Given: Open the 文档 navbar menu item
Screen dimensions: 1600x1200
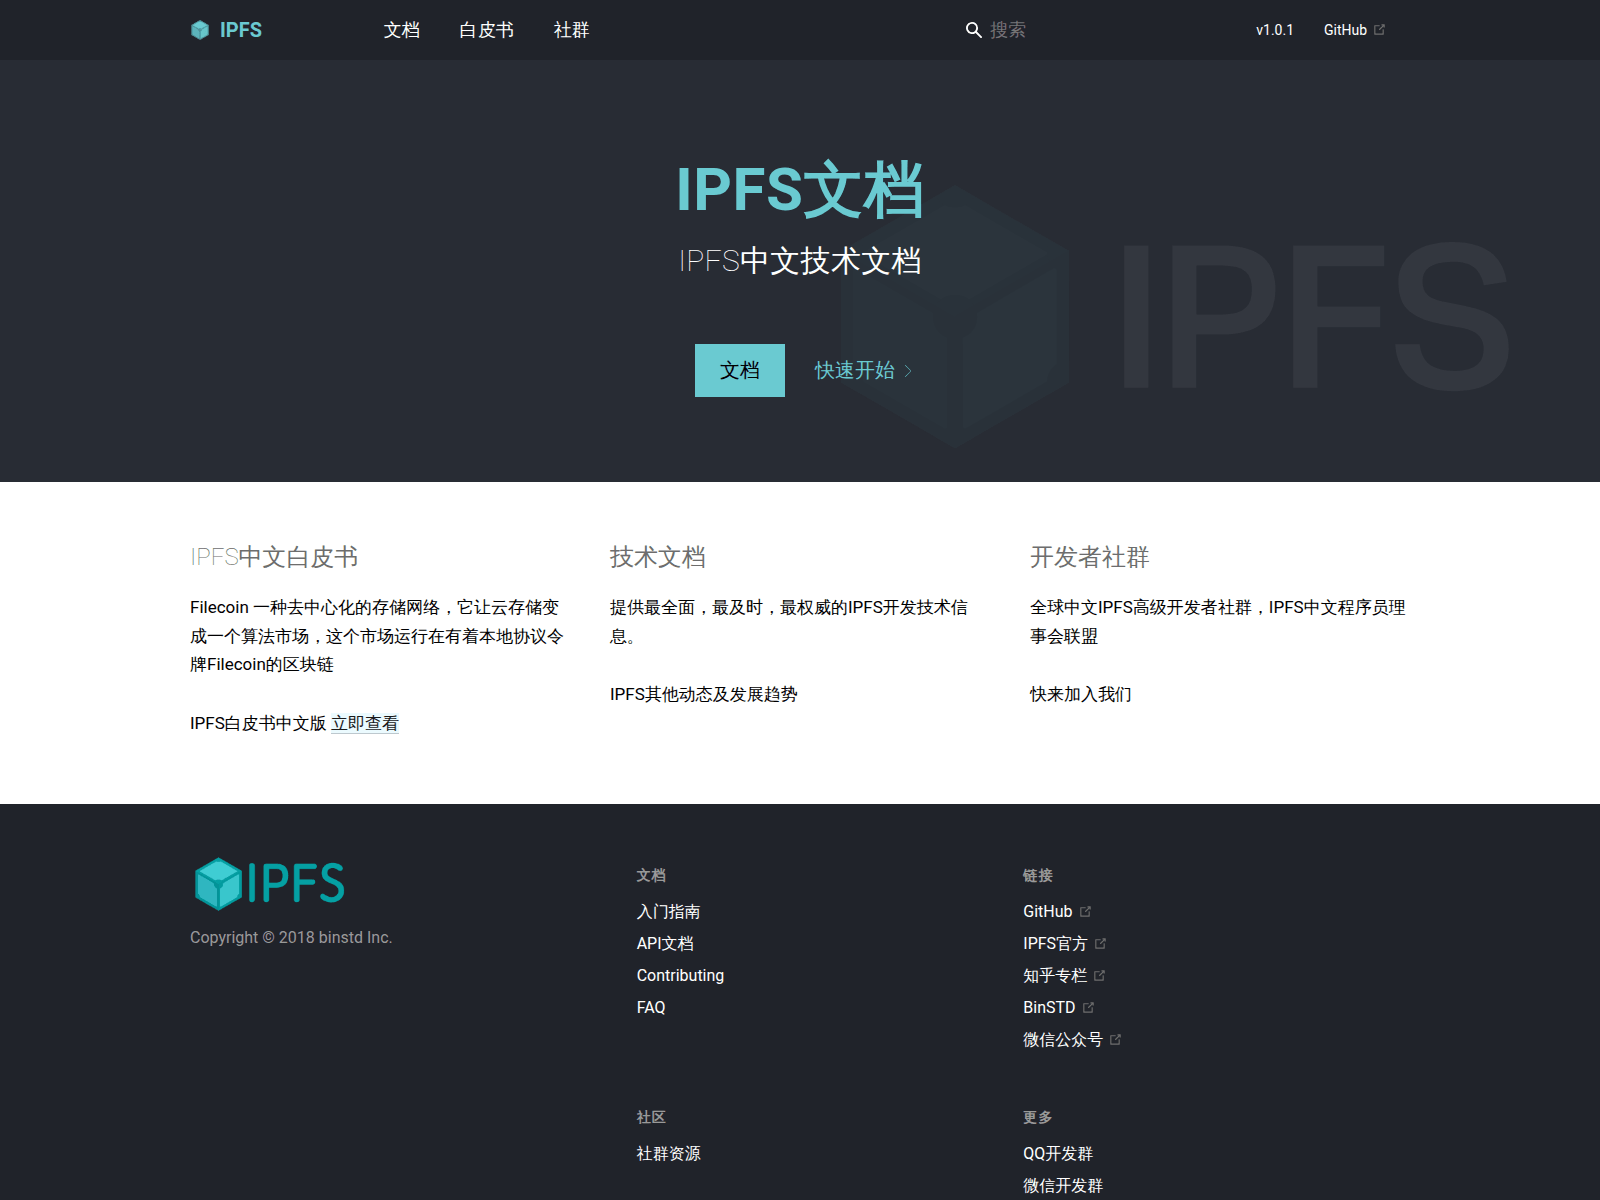Looking at the screenshot, I should coord(402,30).
